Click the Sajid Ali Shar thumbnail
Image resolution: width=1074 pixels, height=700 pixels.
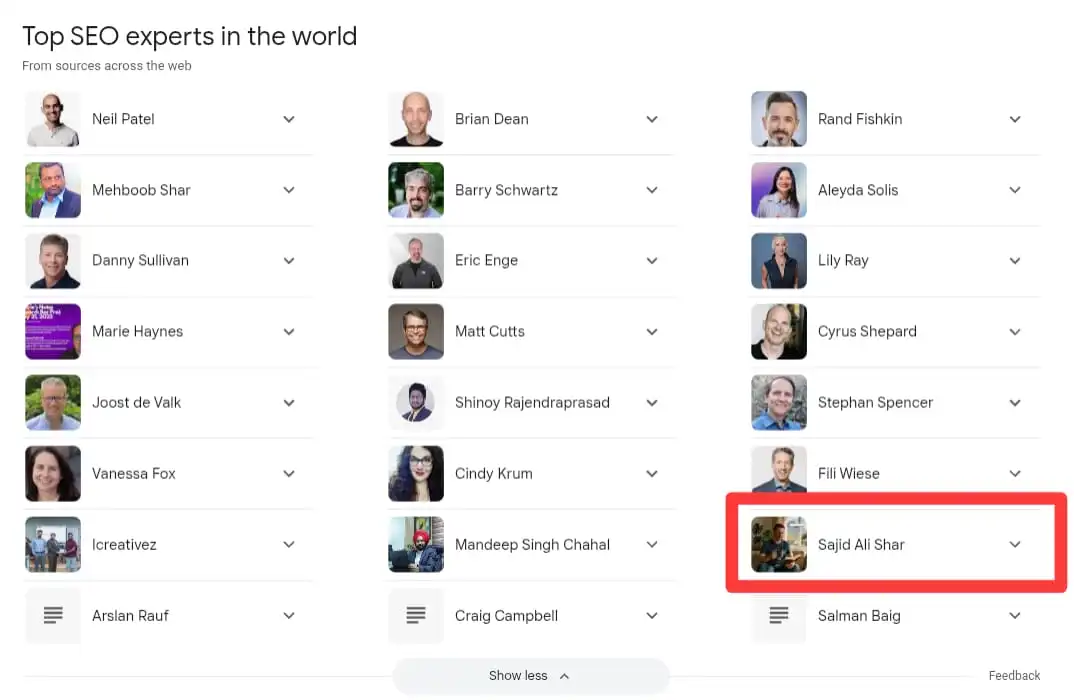[779, 545]
